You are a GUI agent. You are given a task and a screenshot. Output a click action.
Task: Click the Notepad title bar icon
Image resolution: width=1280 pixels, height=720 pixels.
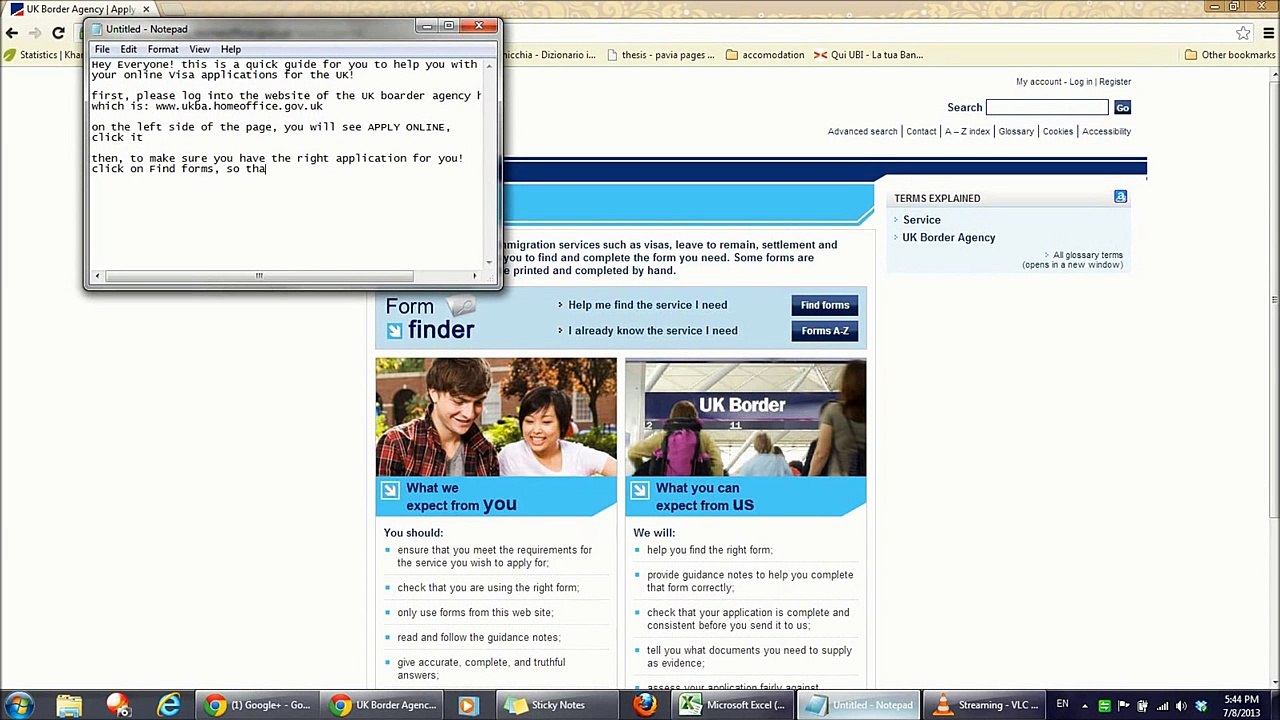coord(96,29)
